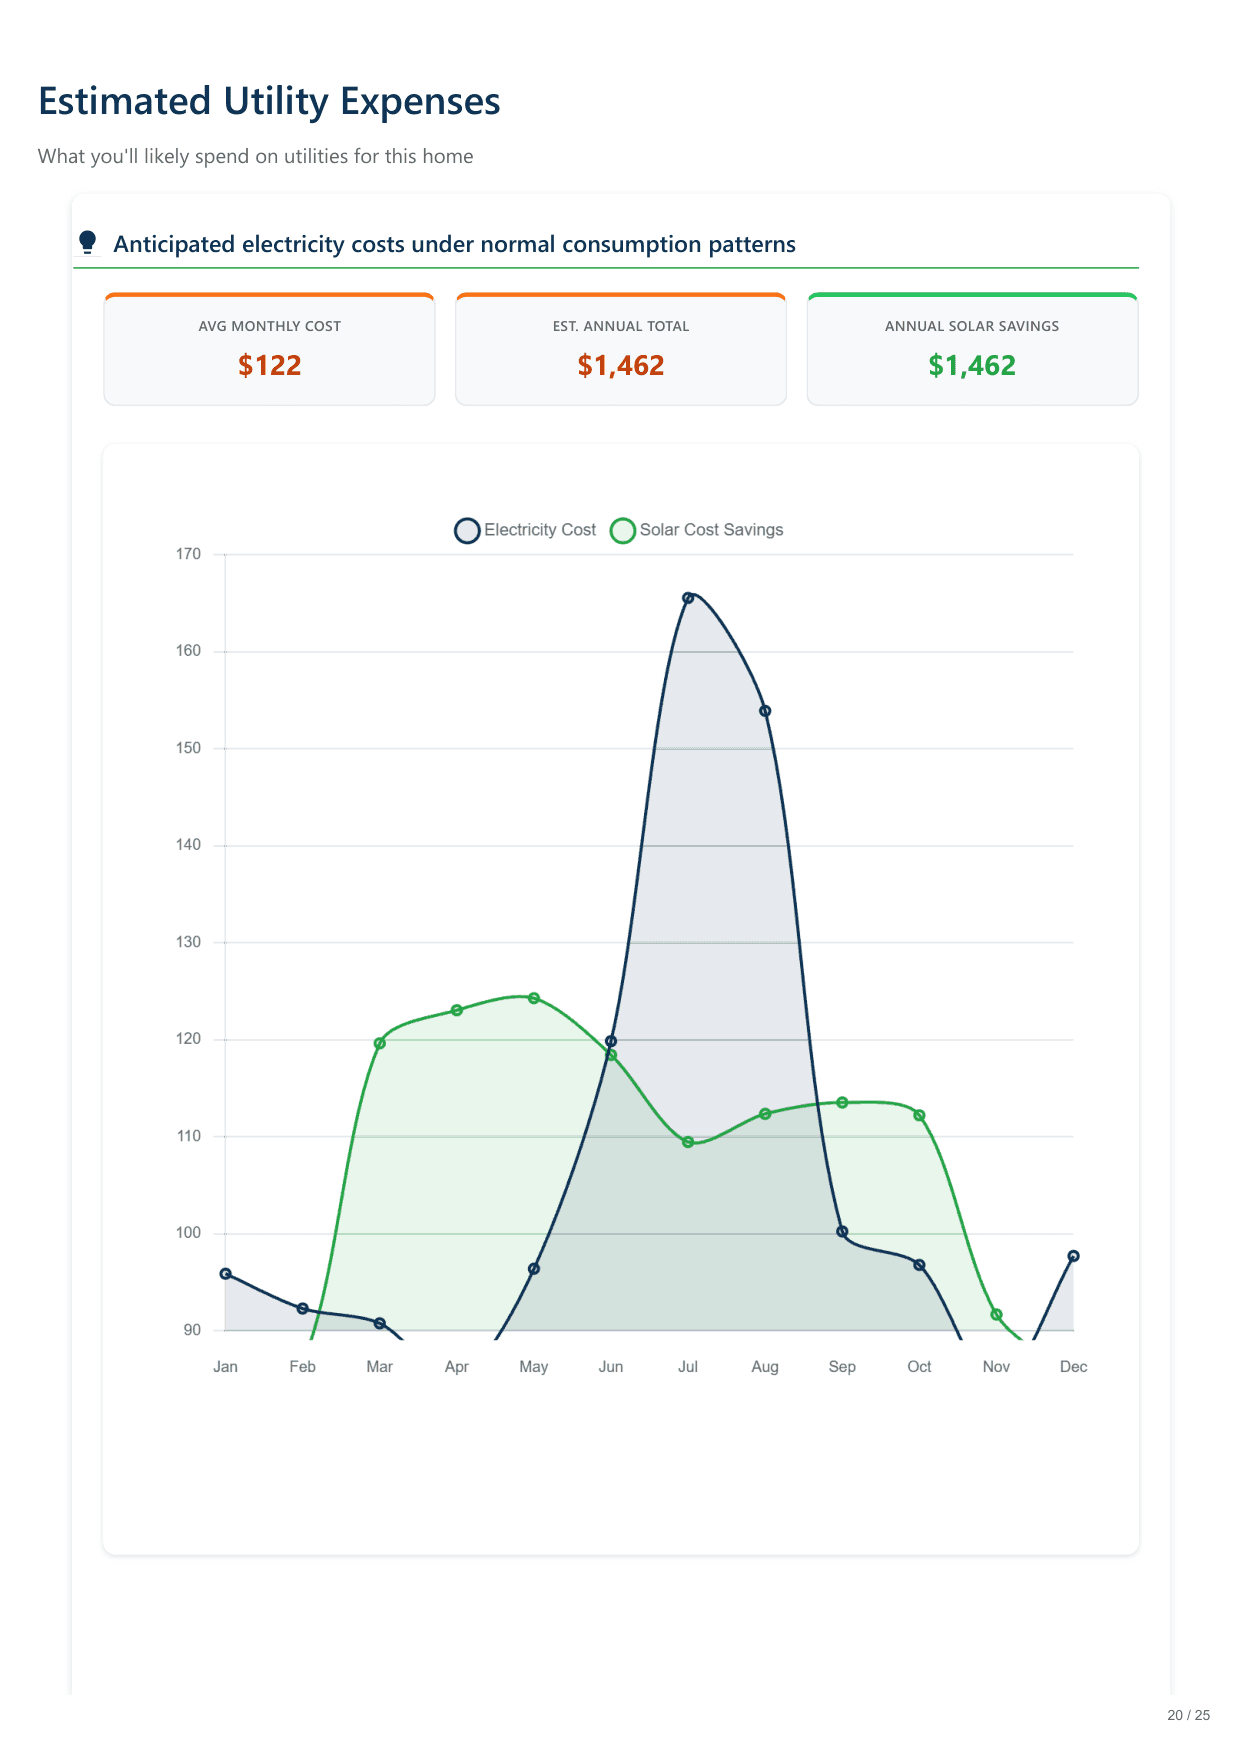
Task: Open the Avg Monthly Cost card
Action: coord(270,349)
